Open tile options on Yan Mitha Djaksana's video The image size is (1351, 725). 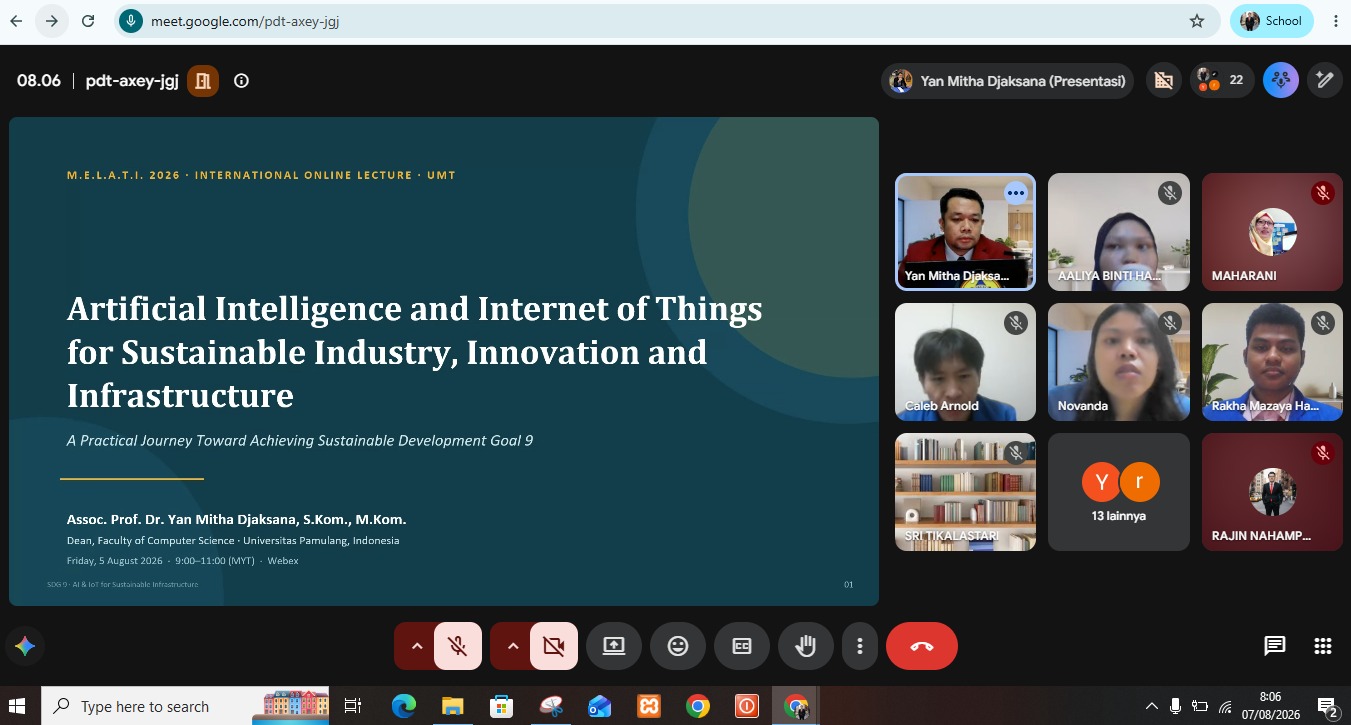pyautogui.click(x=1016, y=193)
